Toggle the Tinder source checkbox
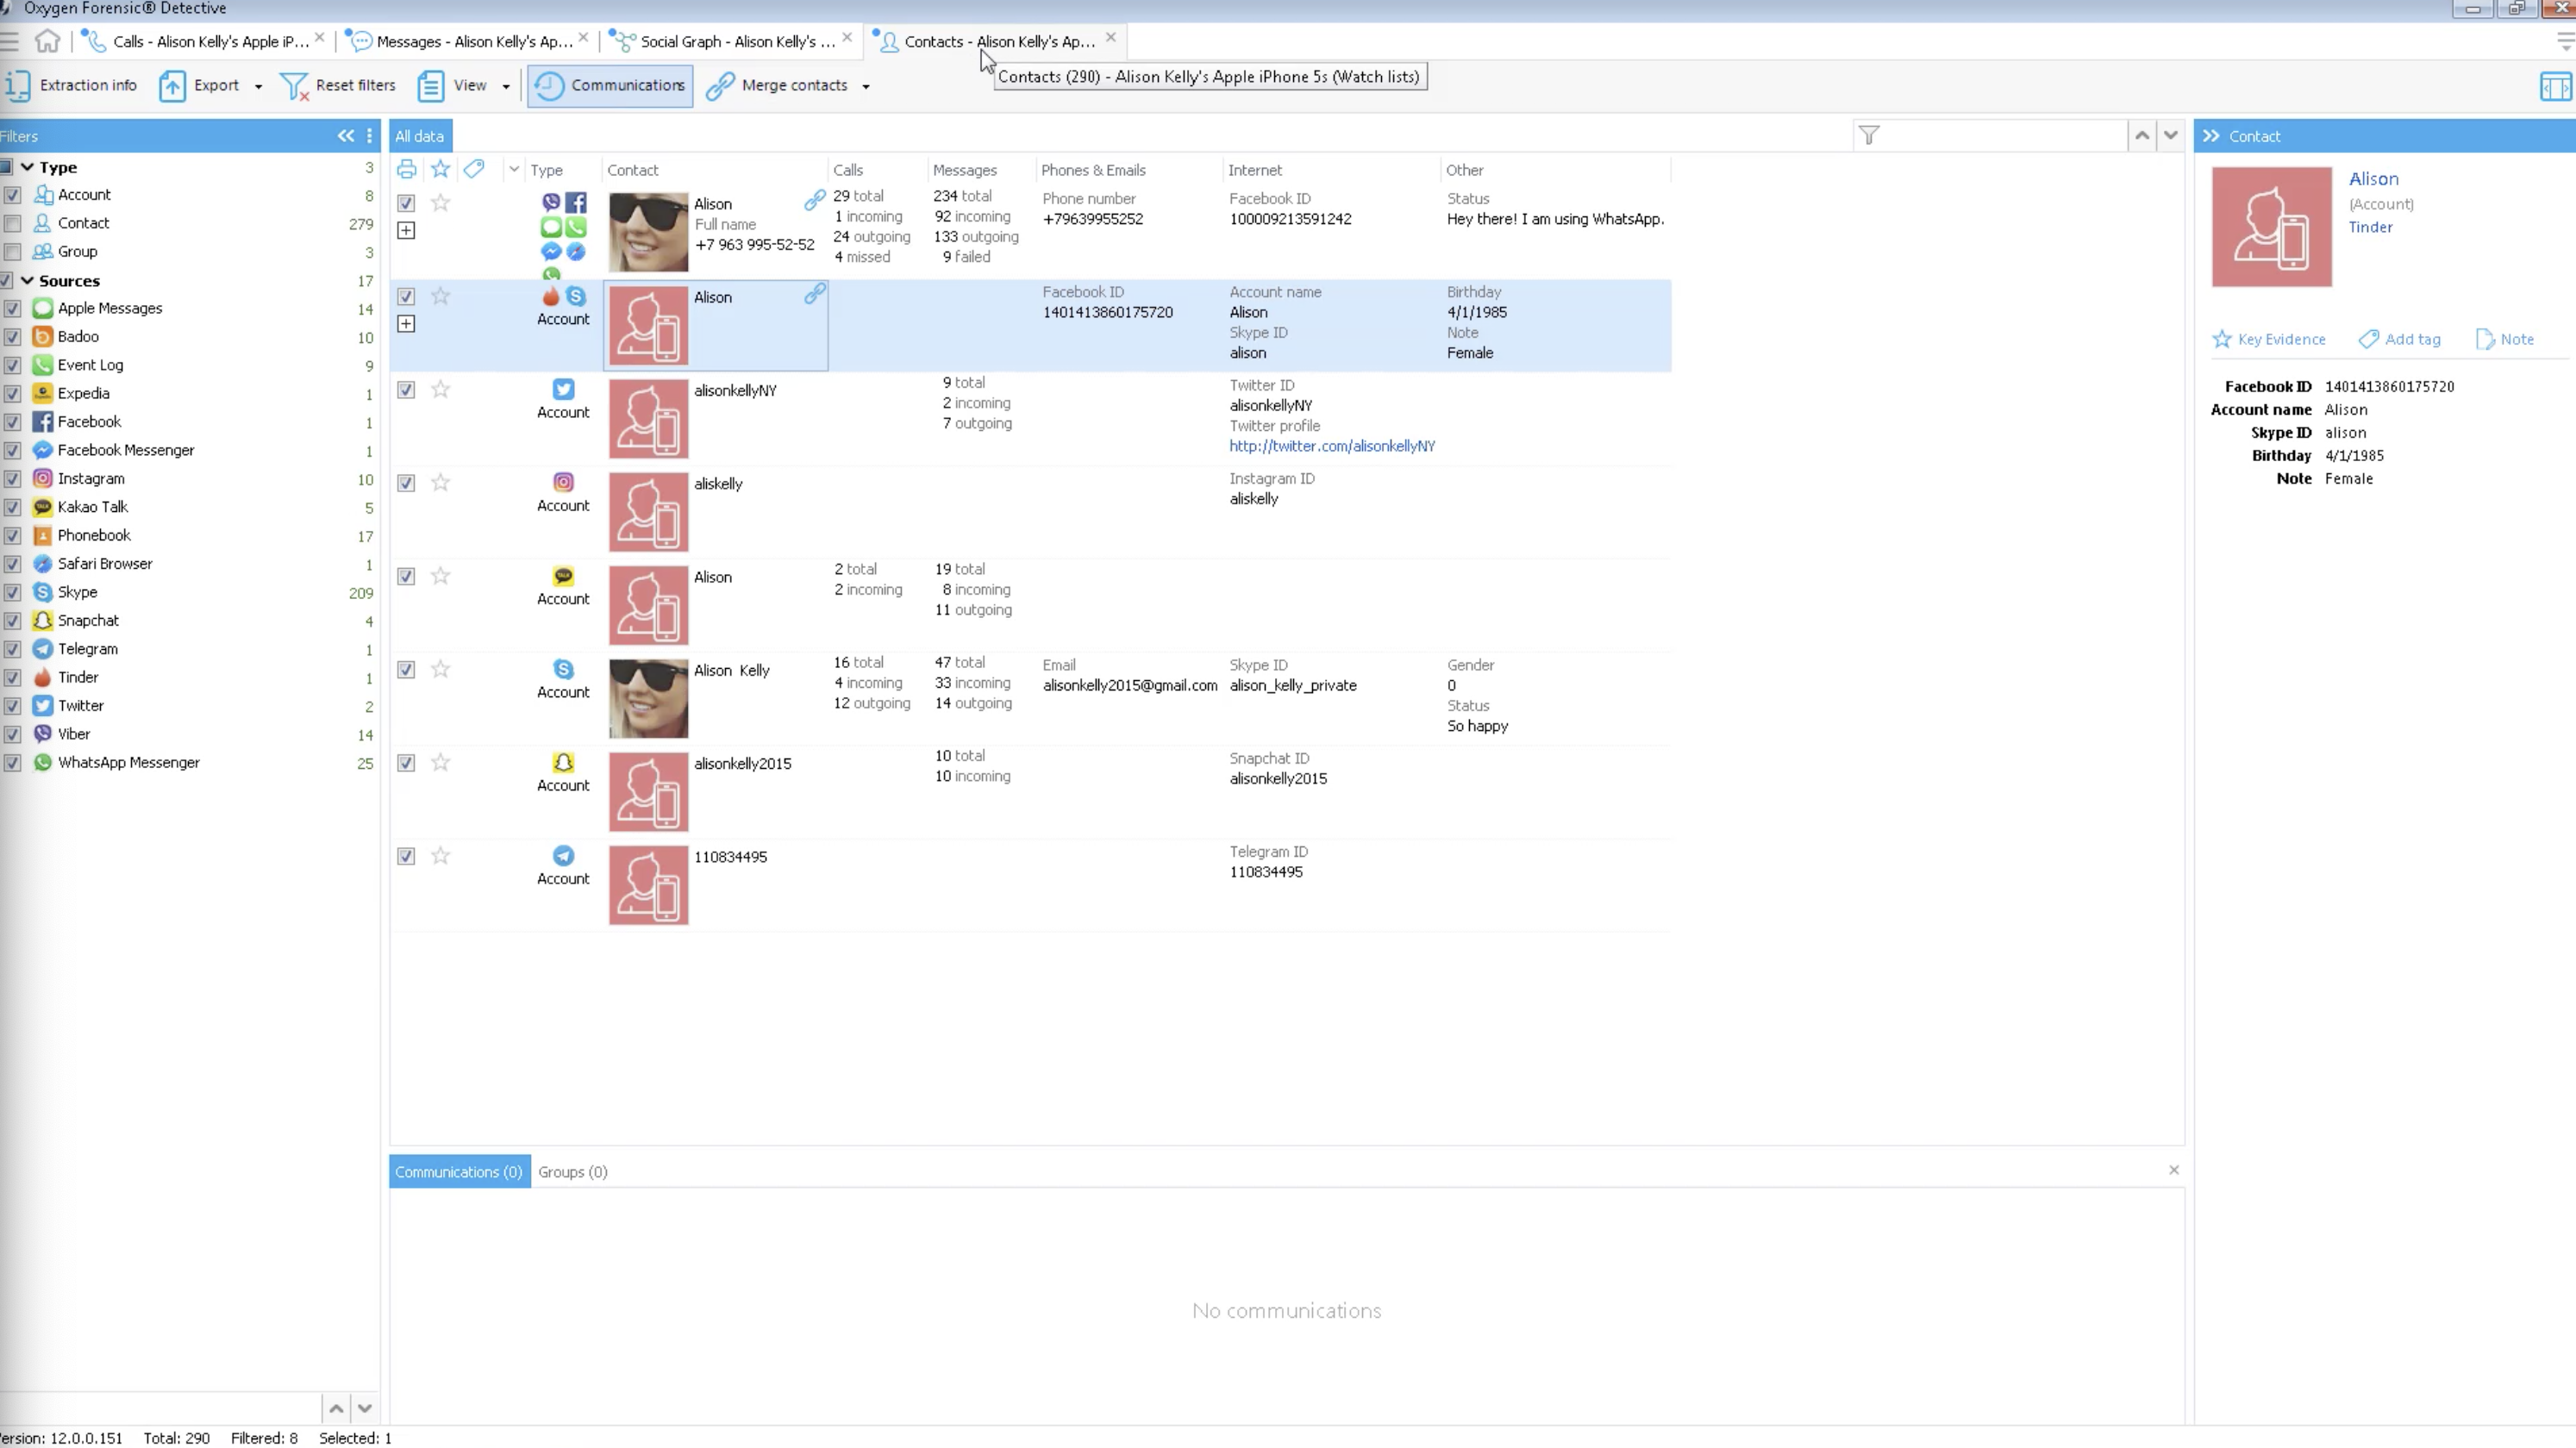2576x1448 pixels. pos(12,678)
